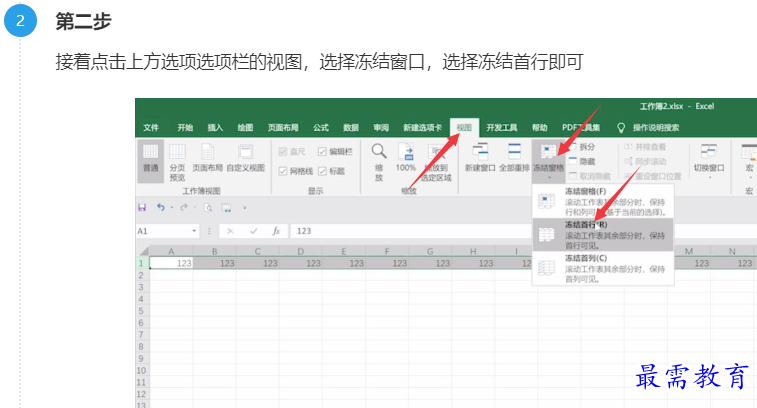Click the formula bar cancel X icon

pos(230,231)
